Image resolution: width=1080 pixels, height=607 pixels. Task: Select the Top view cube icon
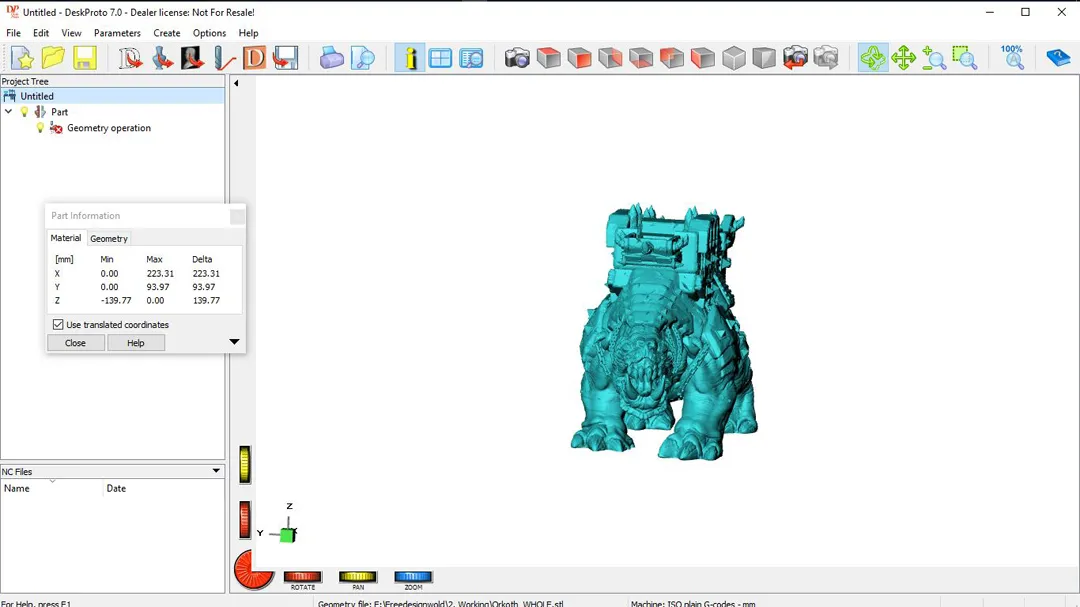tap(548, 58)
